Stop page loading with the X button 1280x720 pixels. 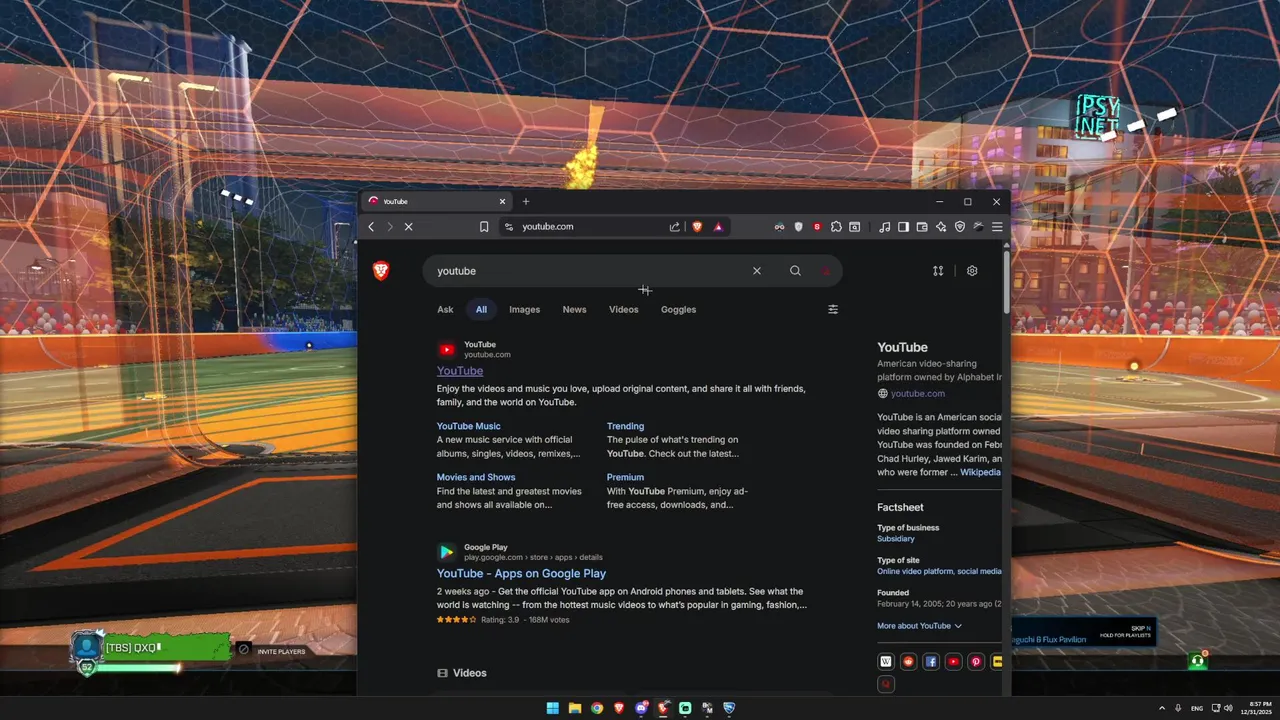click(408, 227)
